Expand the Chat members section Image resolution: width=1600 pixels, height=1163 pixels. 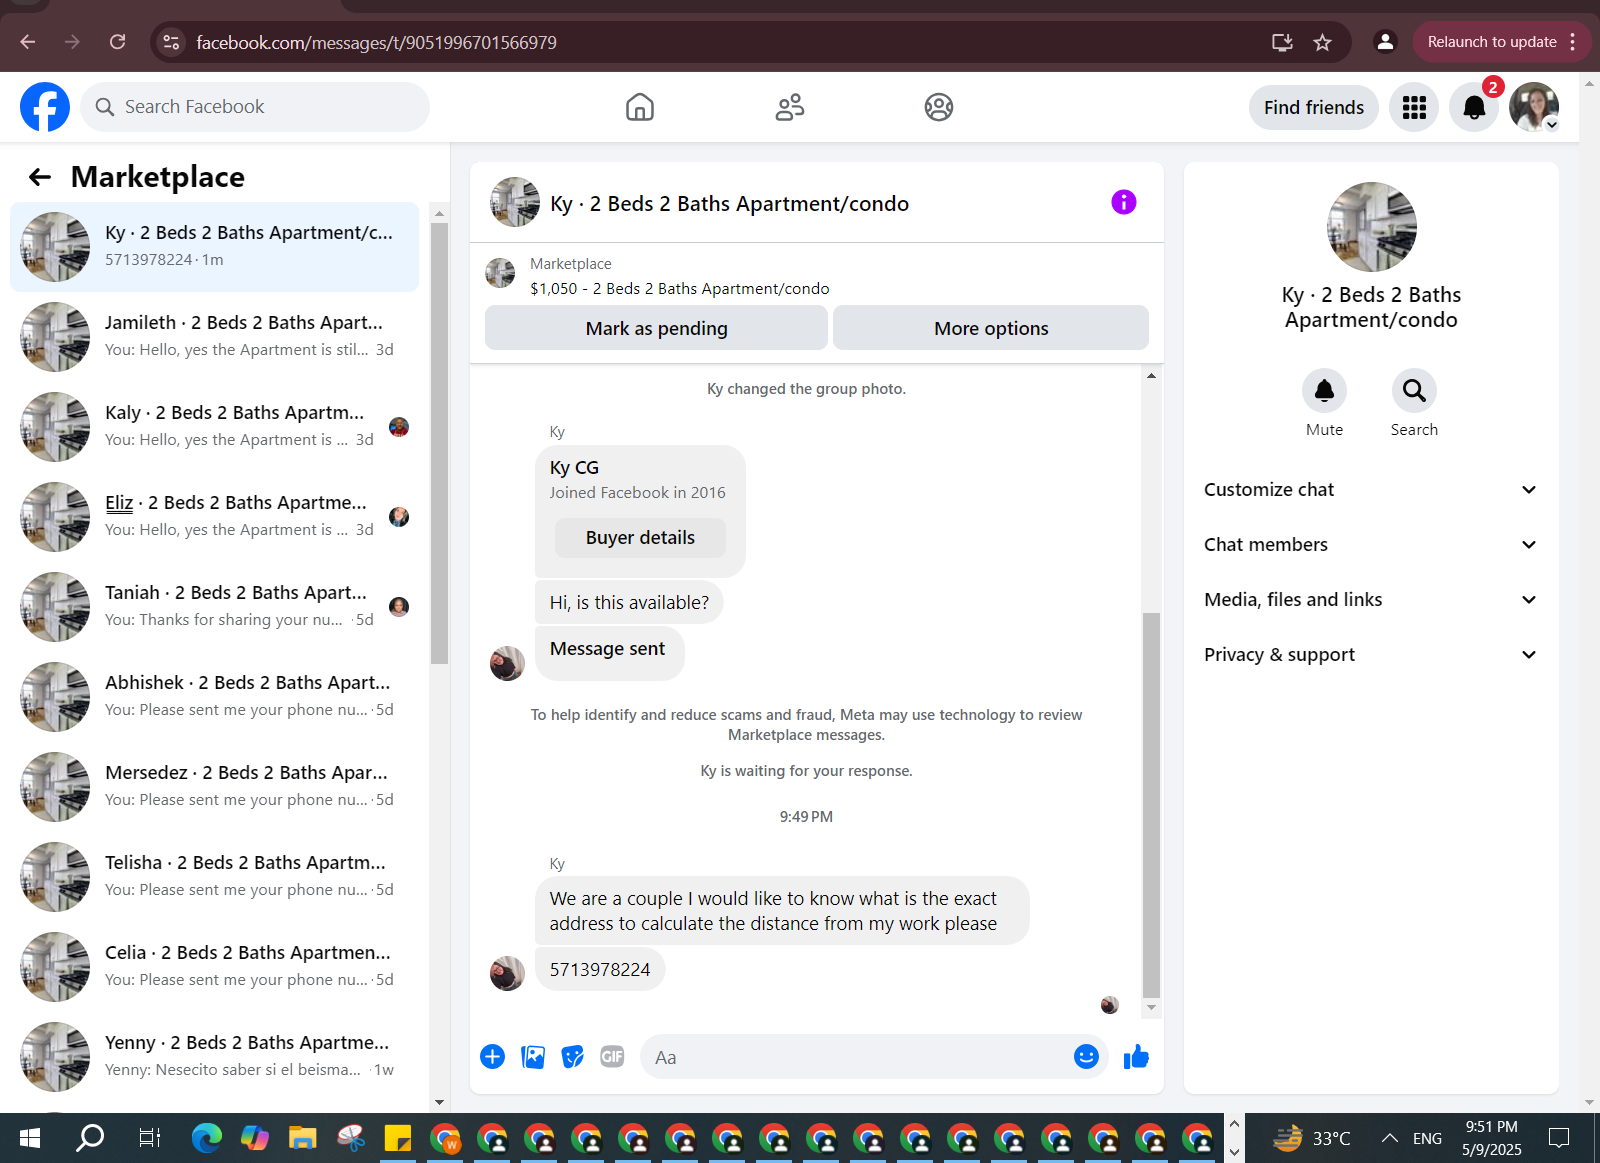click(1371, 545)
